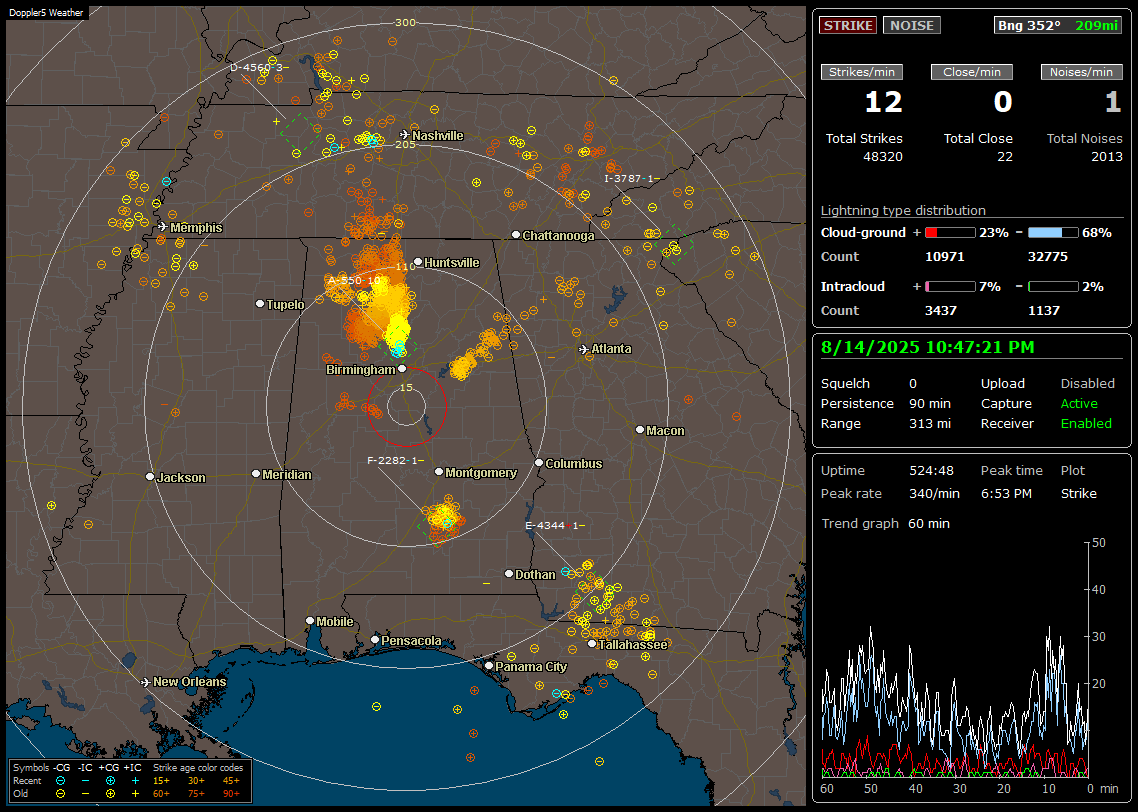Select the Meridian city marker dot
The height and width of the screenshot is (812, 1138).
(x=255, y=474)
